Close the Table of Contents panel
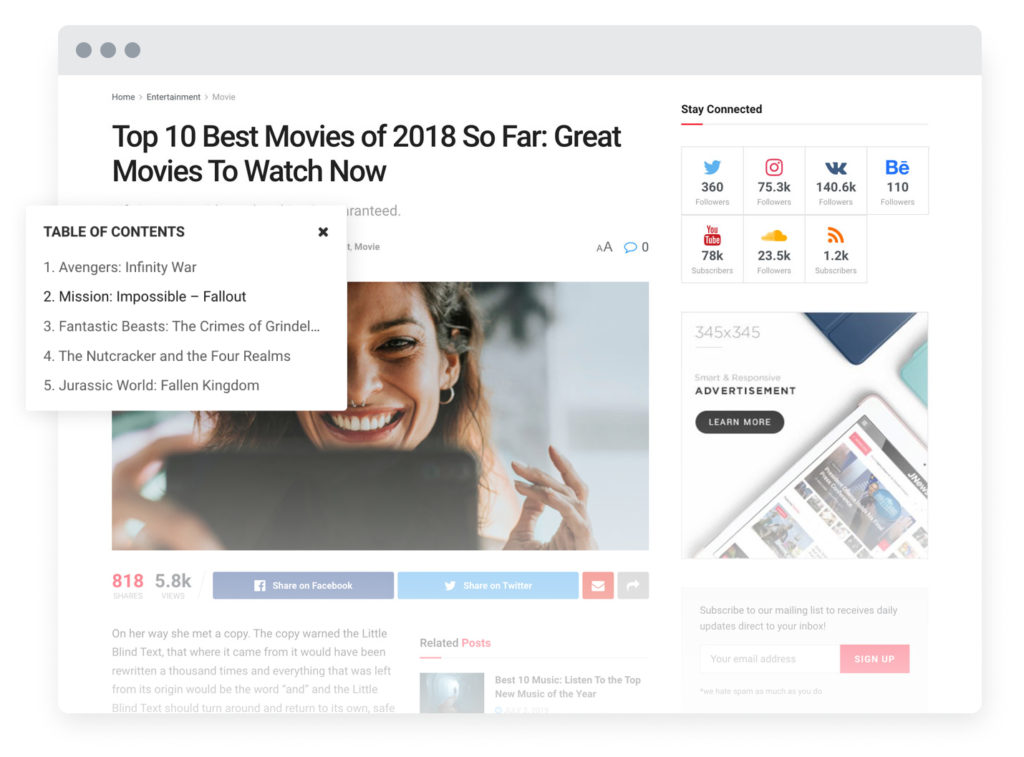 pyautogui.click(x=323, y=232)
